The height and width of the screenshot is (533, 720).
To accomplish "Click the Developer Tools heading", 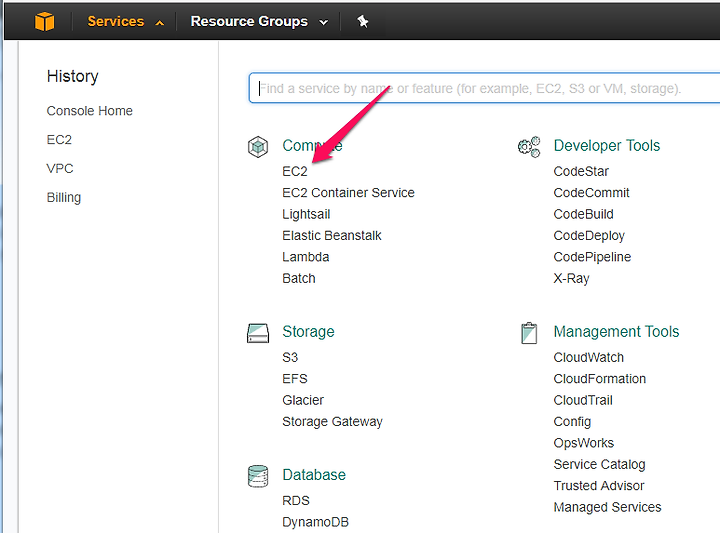I will [x=607, y=146].
